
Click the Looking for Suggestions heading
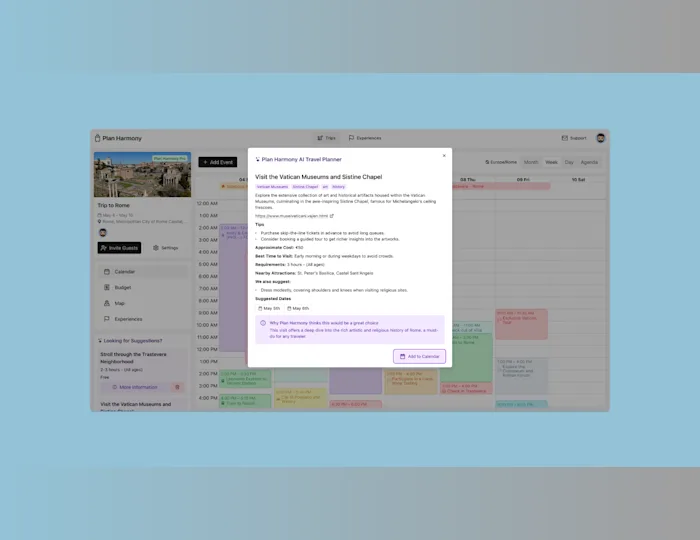pos(133,341)
